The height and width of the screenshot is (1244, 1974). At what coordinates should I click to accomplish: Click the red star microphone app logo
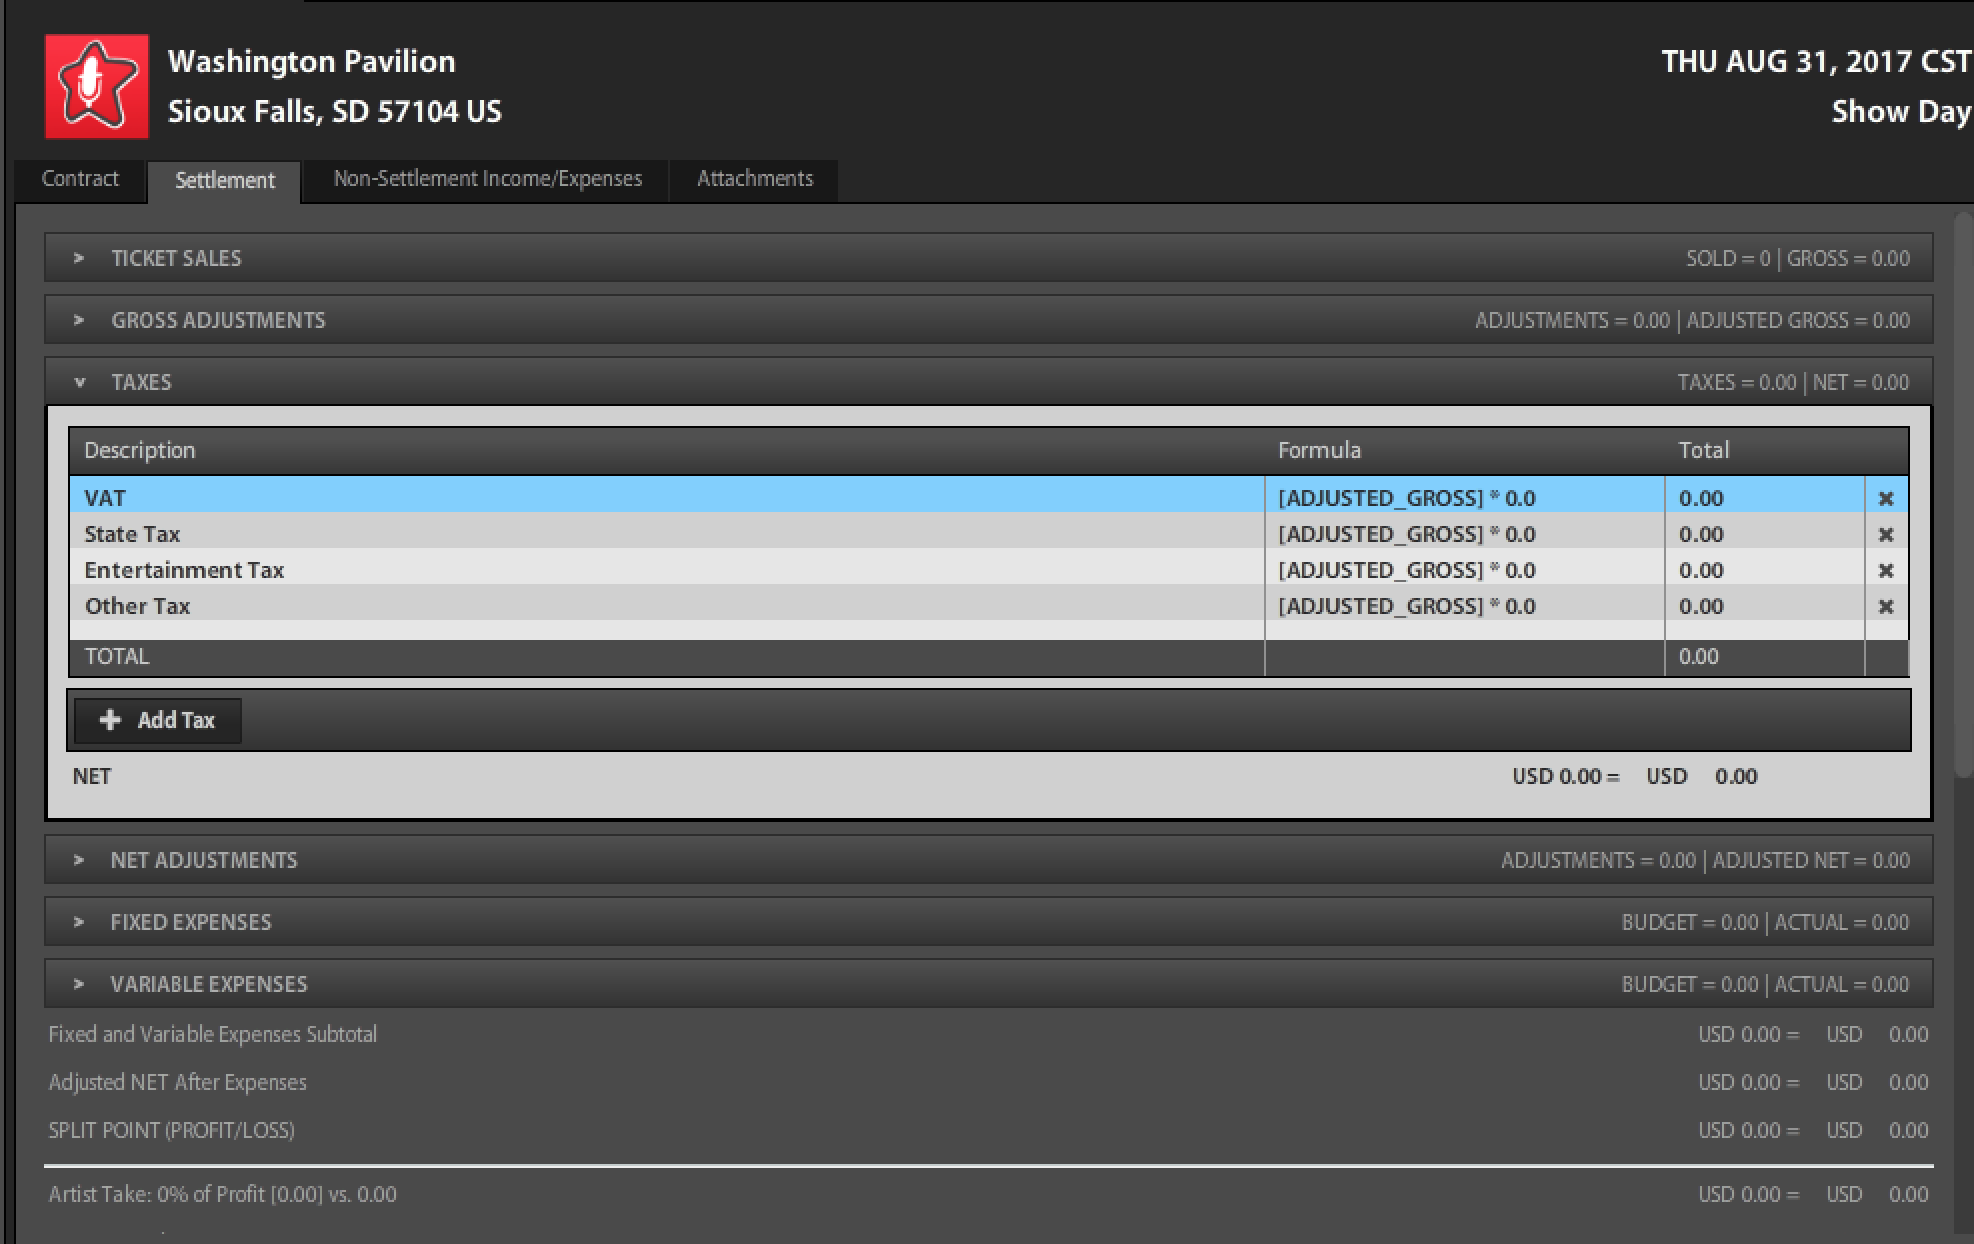pos(96,86)
